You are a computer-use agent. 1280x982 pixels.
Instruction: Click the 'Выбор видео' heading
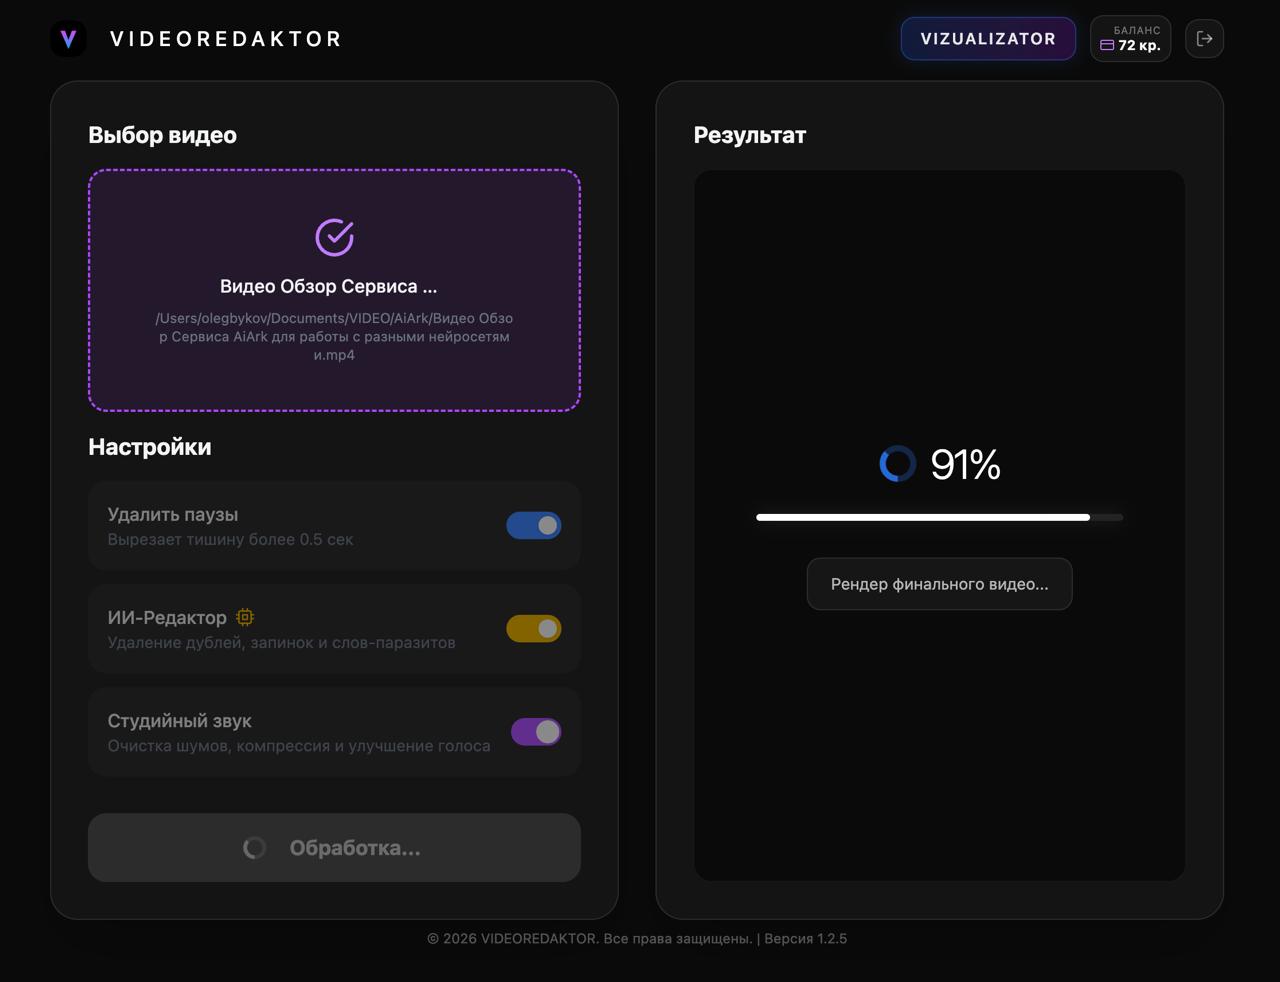(162, 135)
